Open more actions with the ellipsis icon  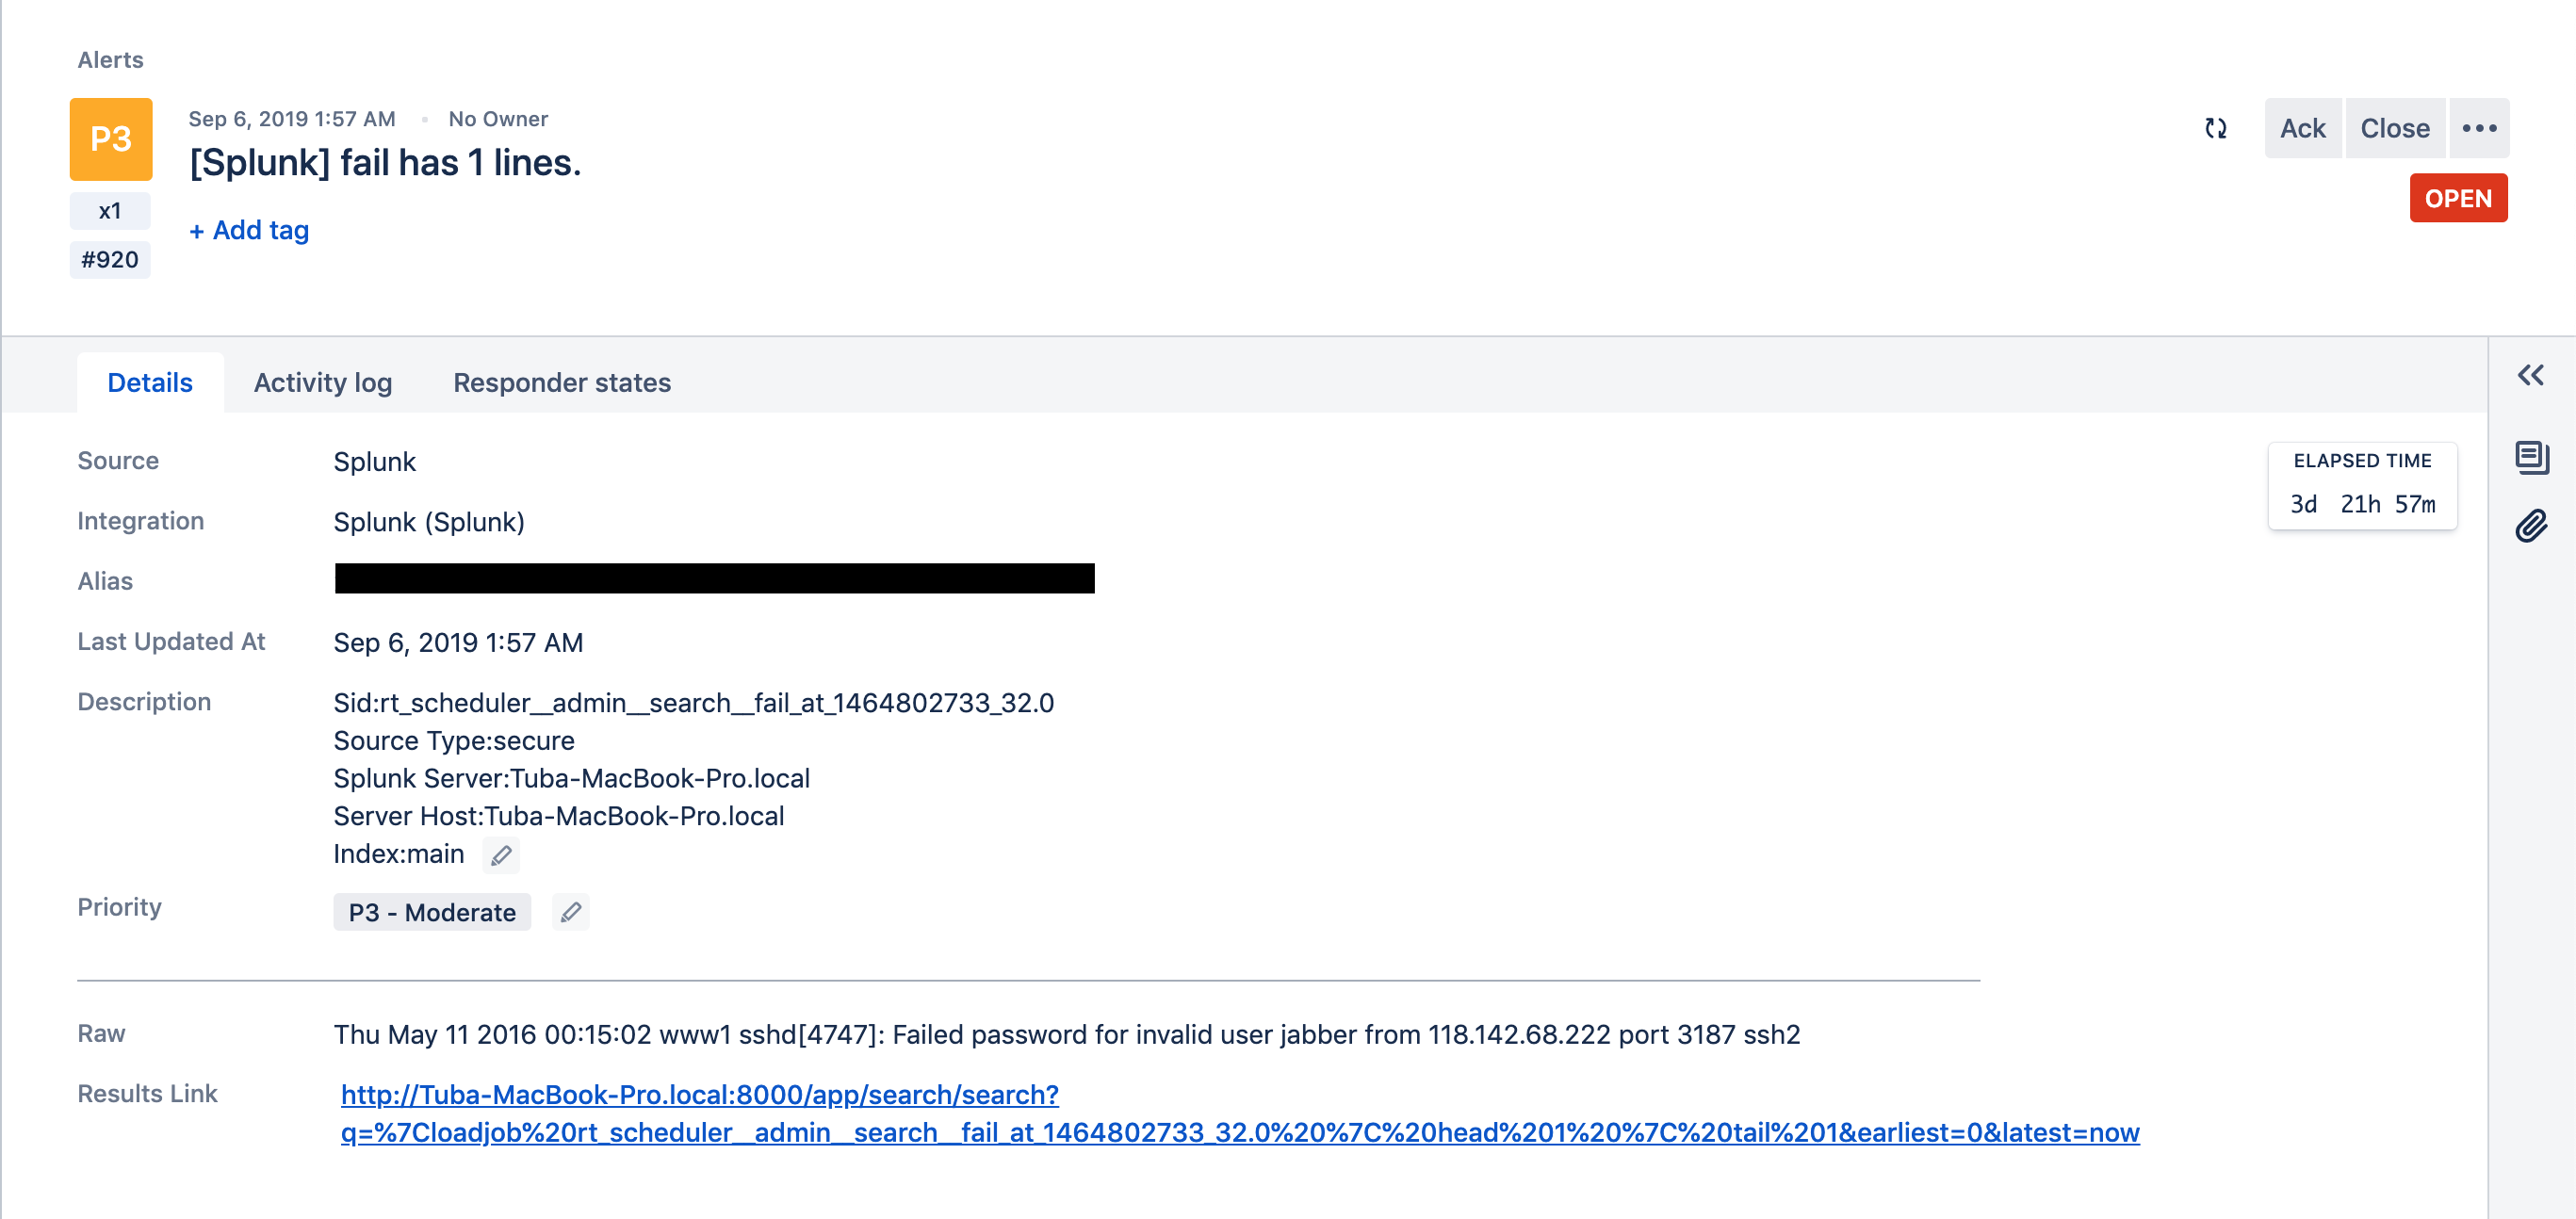point(2479,128)
